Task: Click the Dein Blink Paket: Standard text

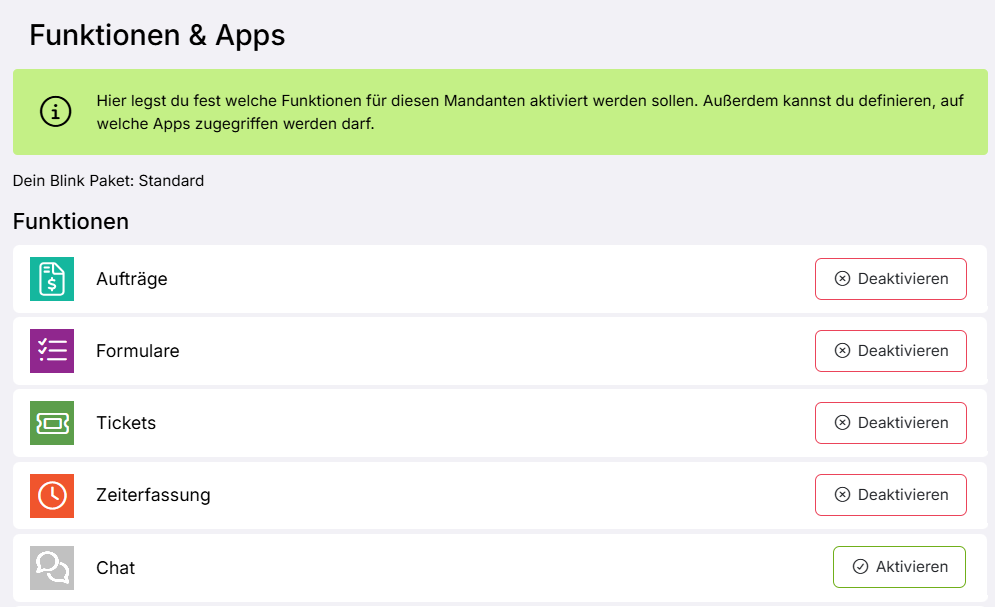Action: [x=108, y=181]
